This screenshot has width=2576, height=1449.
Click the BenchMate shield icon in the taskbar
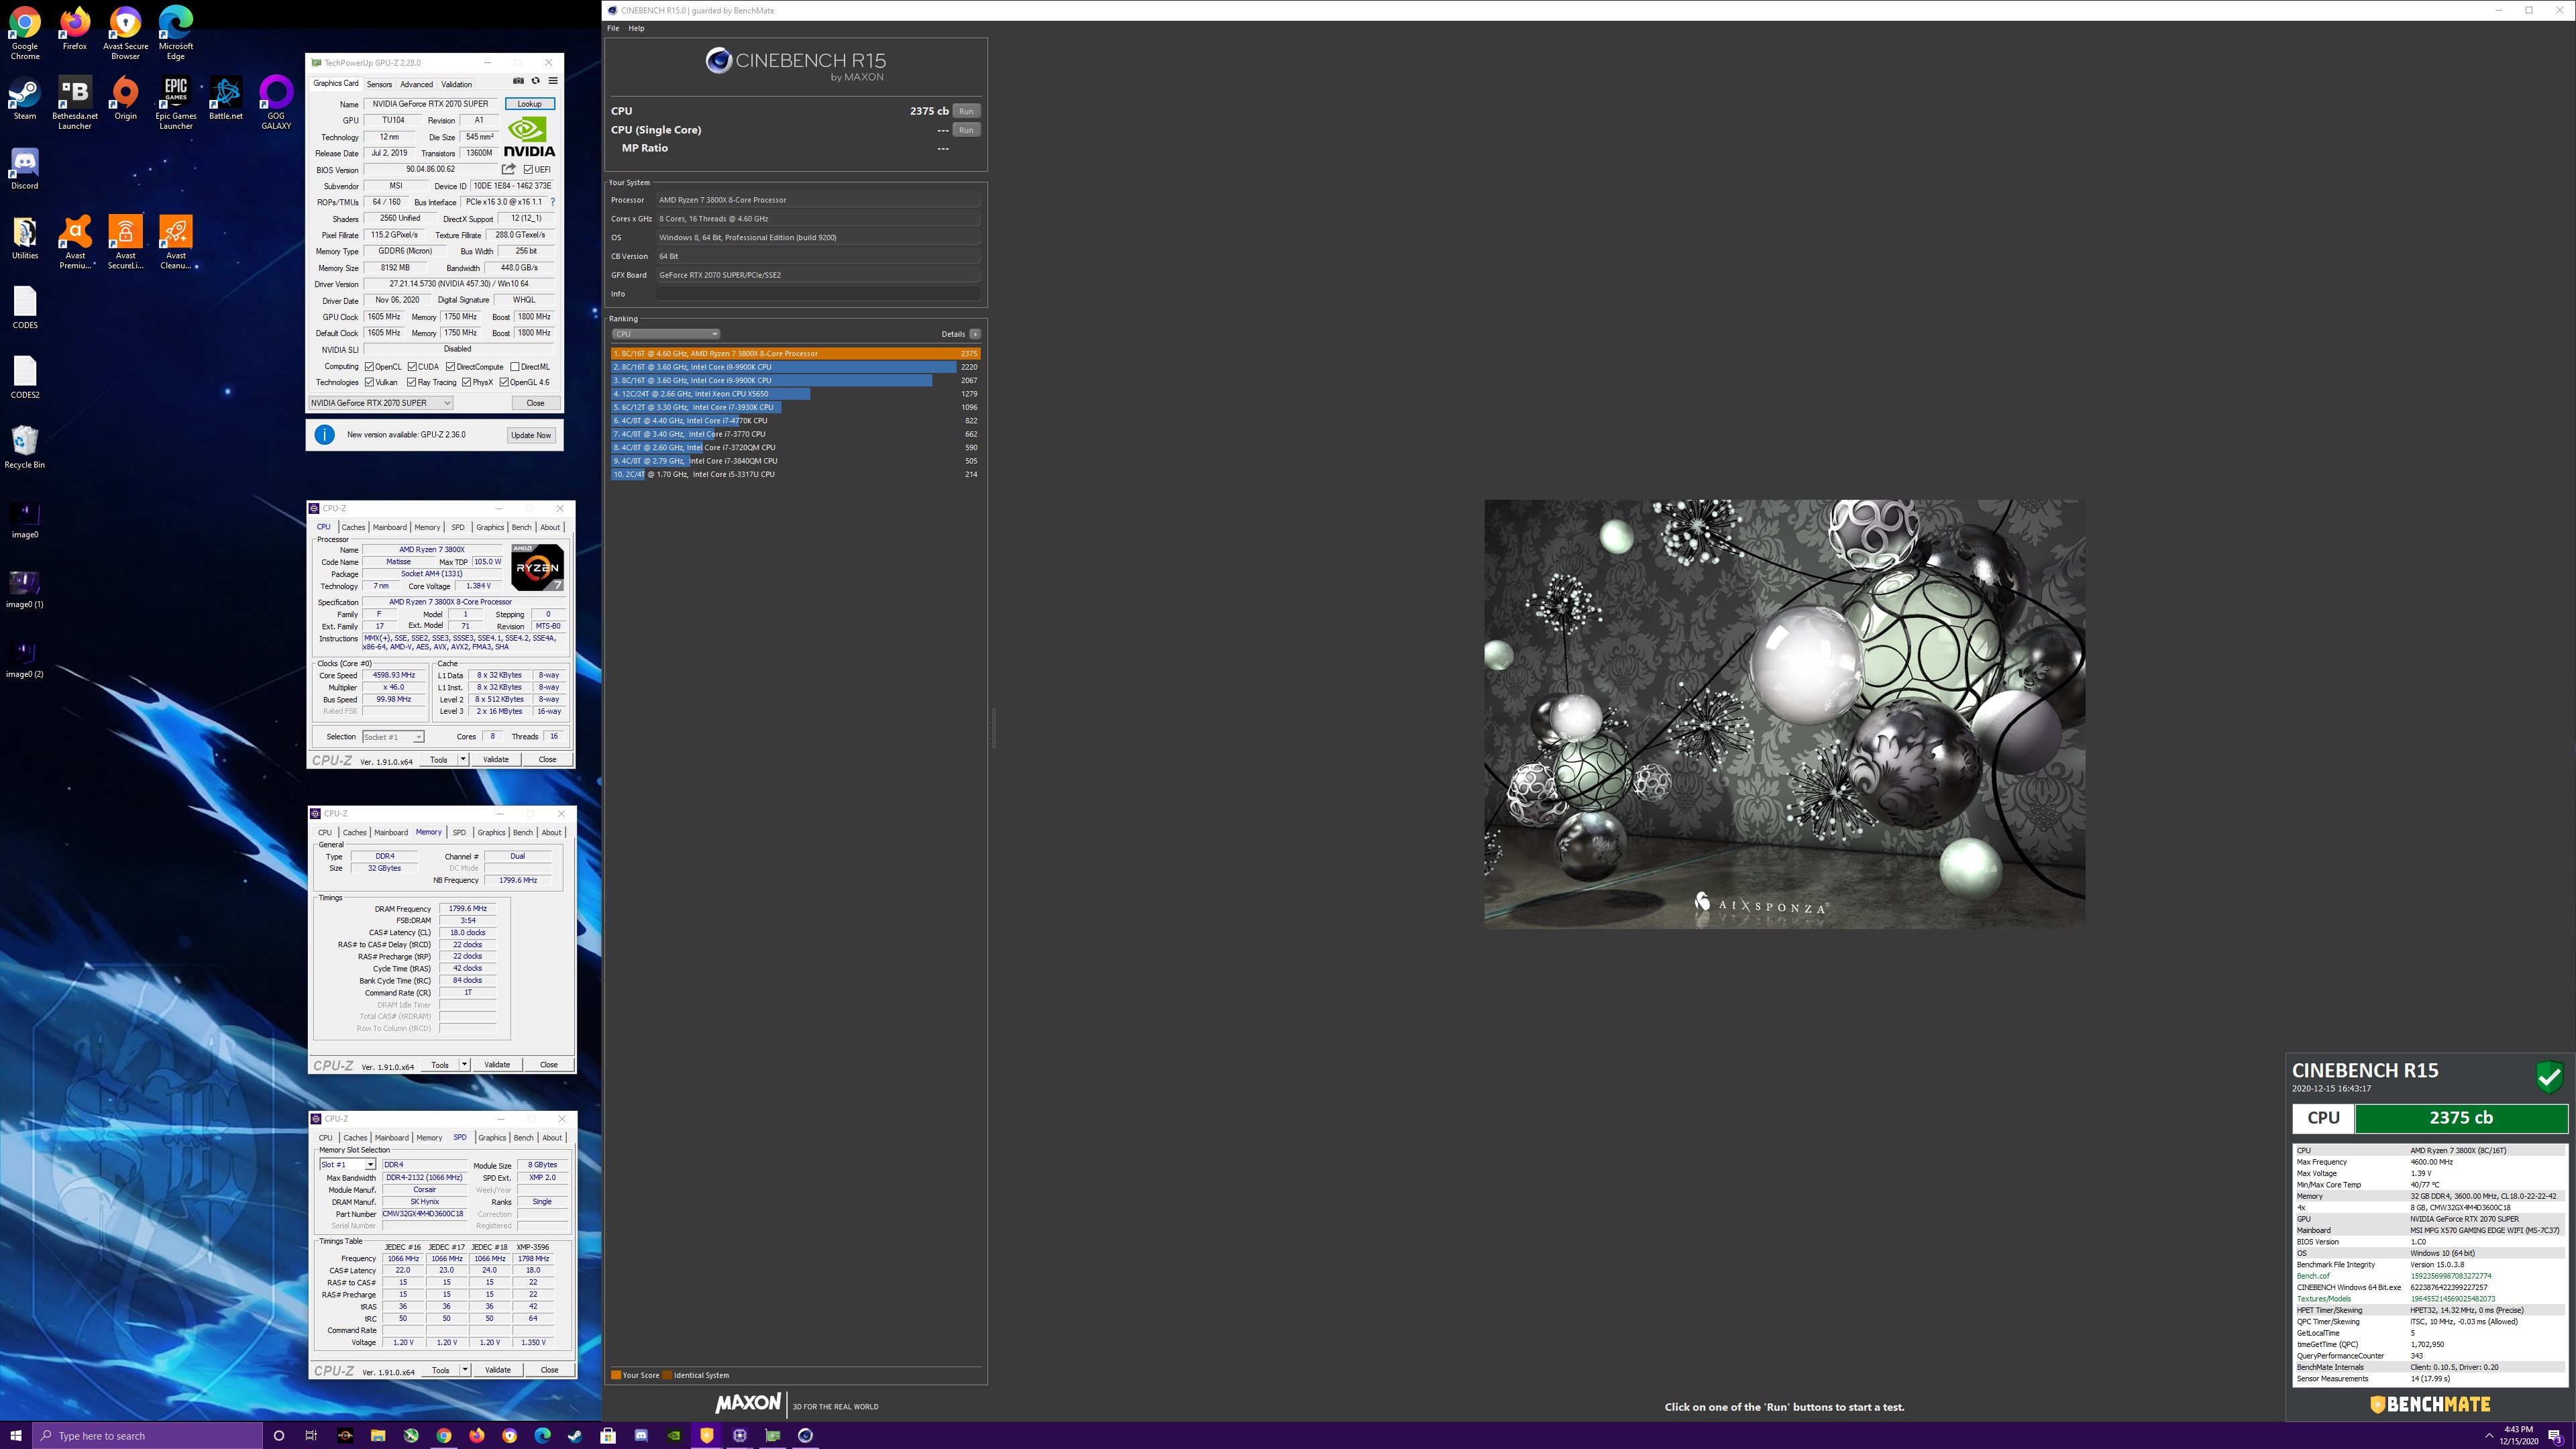point(707,1435)
